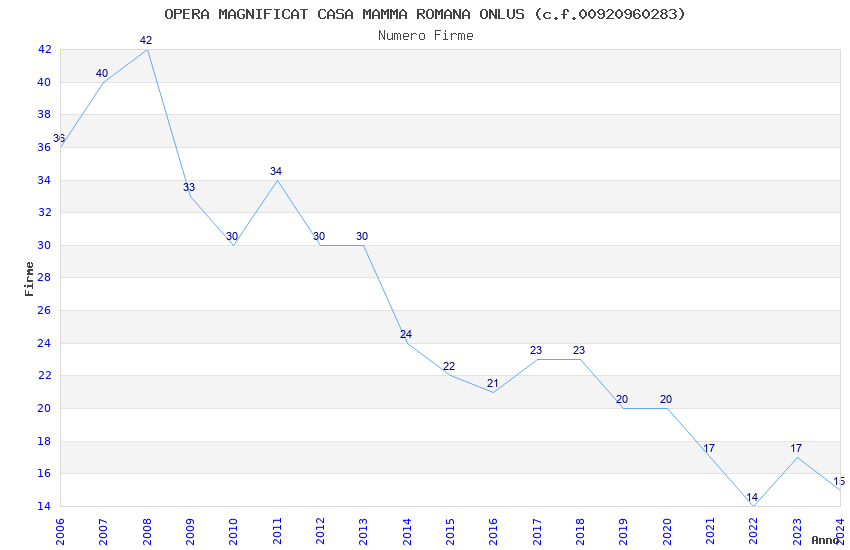The width and height of the screenshot is (850, 550).
Task: Select y-axis tick label 24
Action: pos(44,343)
